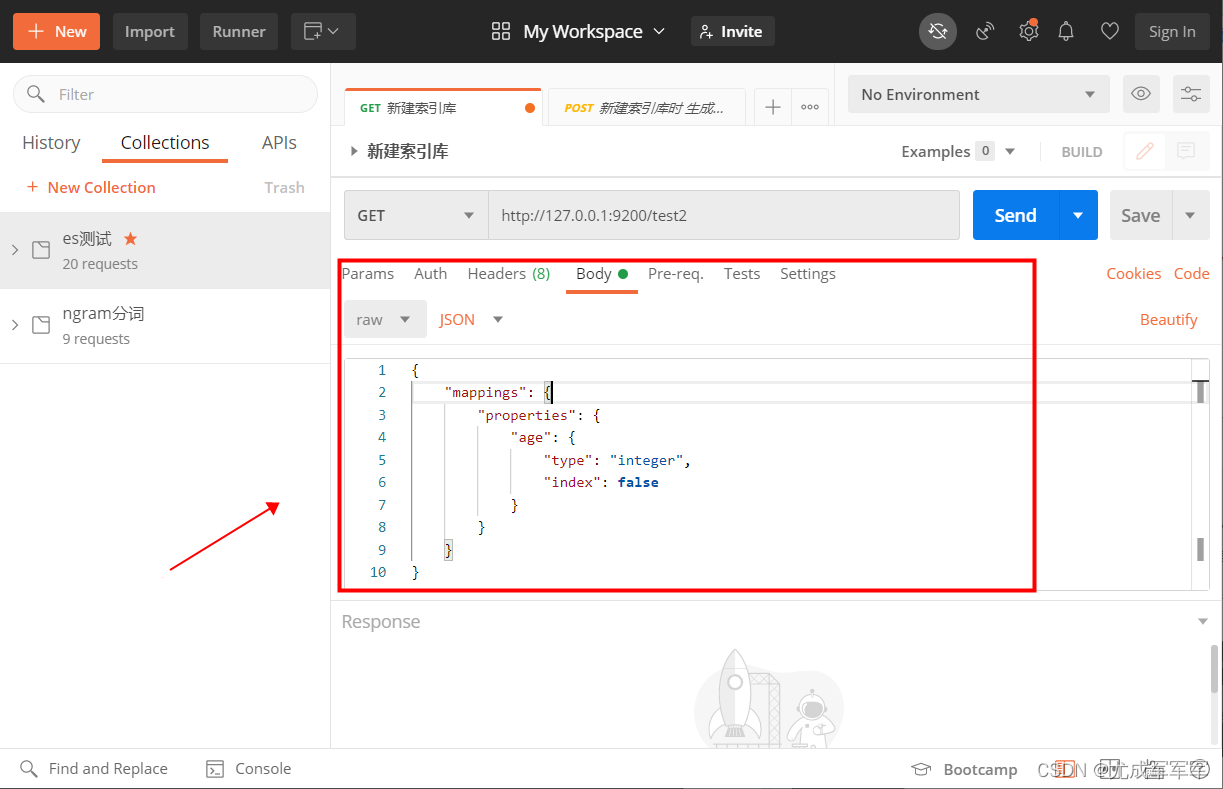Image resolution: width=1223 pixels, height=789 pixels.
Task: Open the request Settings tab
Action: [x=808, y=273]
